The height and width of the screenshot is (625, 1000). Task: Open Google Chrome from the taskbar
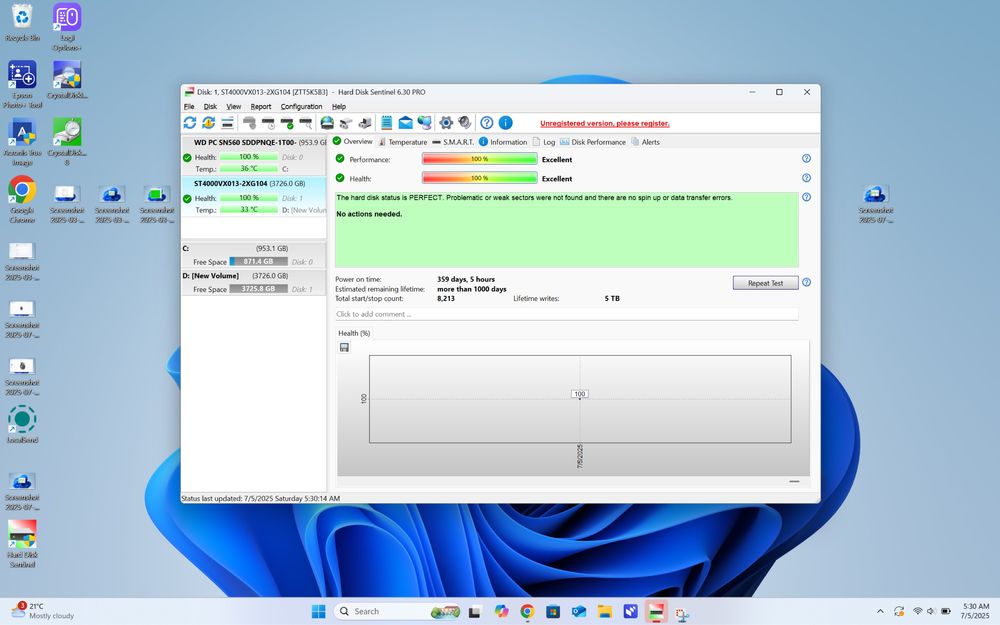coord(527,612)
